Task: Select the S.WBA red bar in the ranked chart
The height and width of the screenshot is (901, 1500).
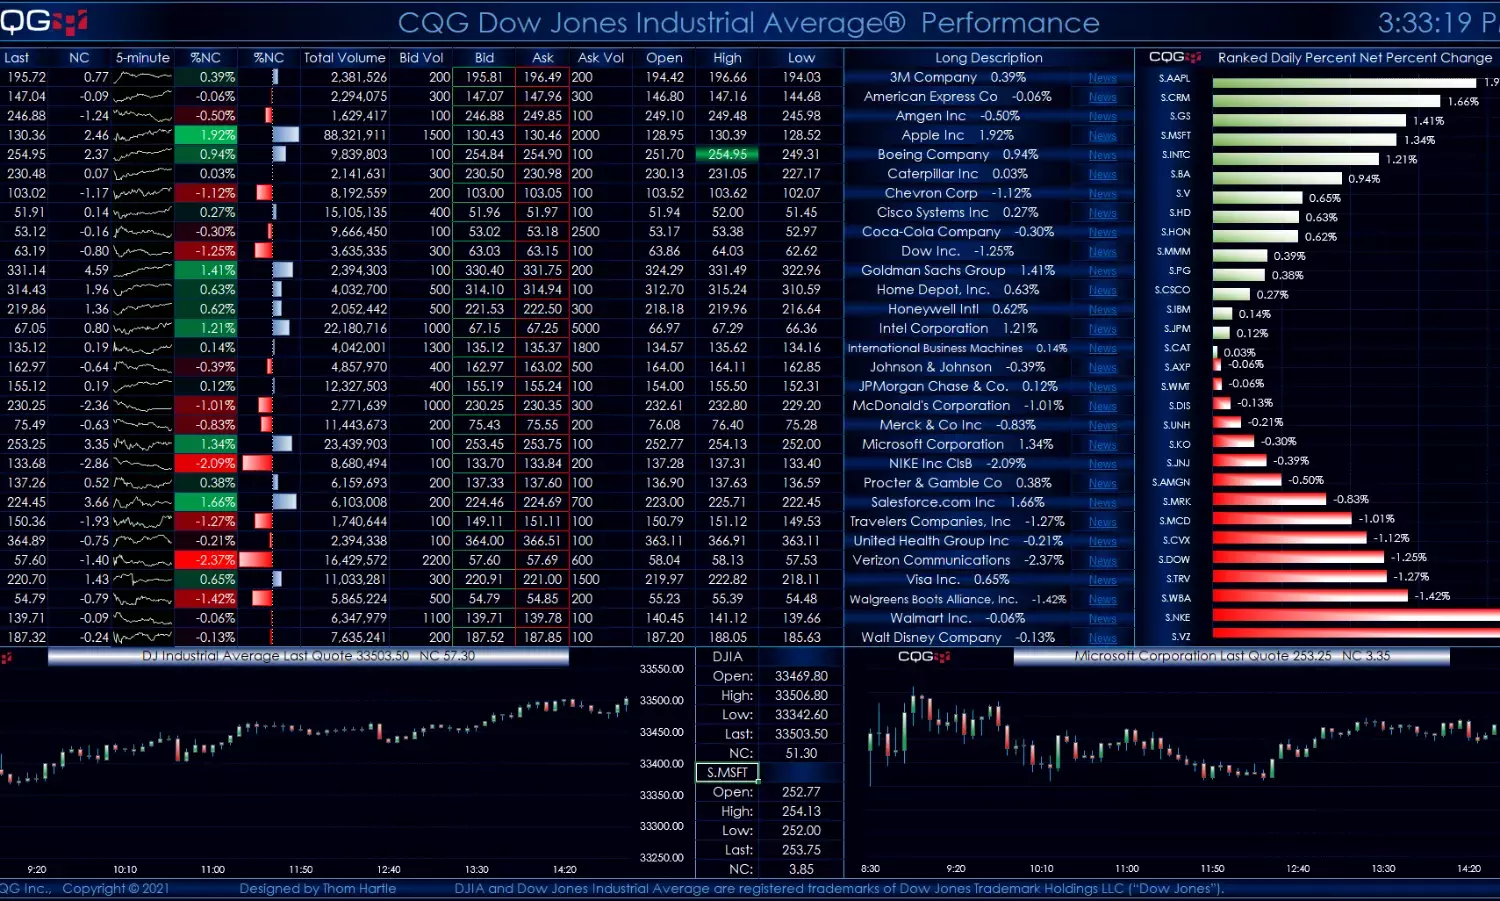Action: pyautogui.click(x=1310, y=597)
